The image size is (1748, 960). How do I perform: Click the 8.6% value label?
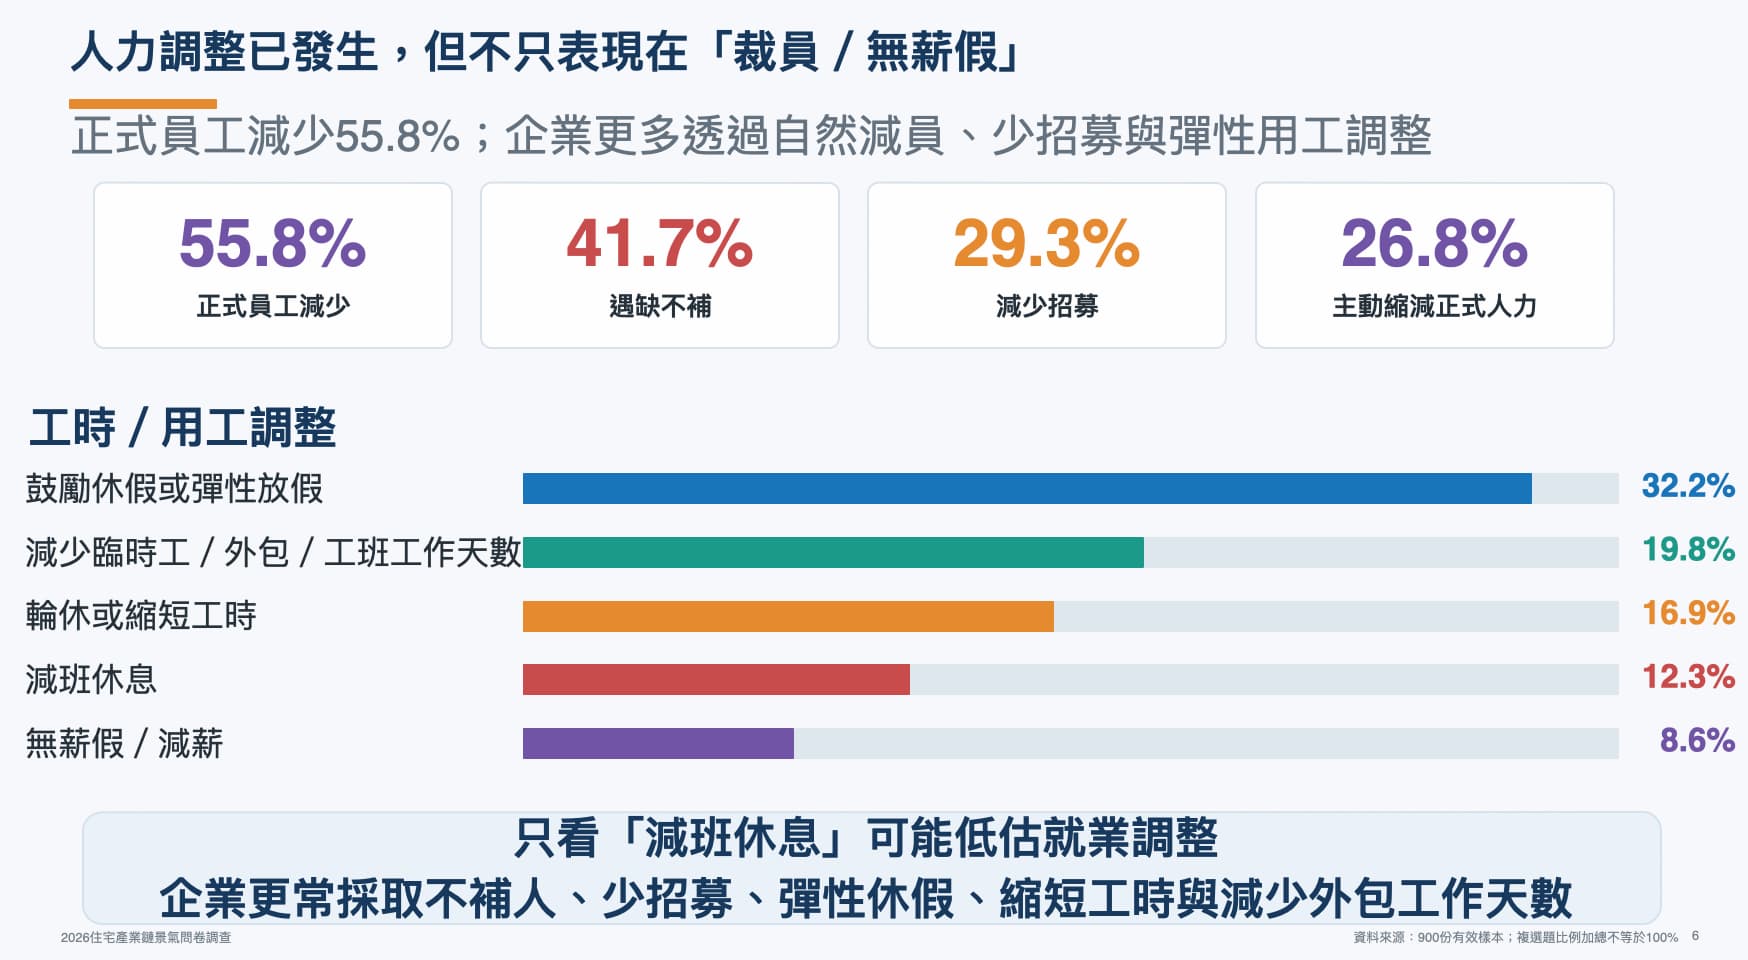1697,740
